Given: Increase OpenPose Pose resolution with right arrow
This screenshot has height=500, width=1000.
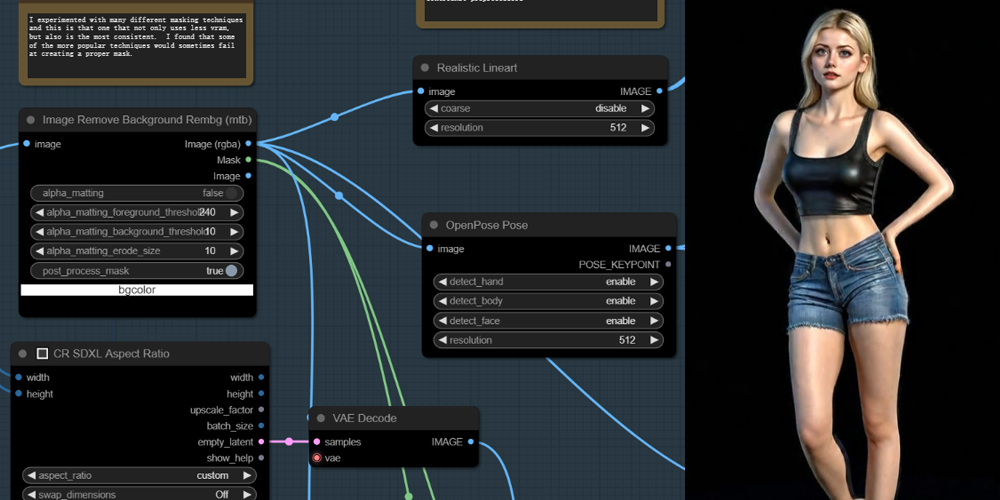Looking at the screenshot, I should point(654,340).
